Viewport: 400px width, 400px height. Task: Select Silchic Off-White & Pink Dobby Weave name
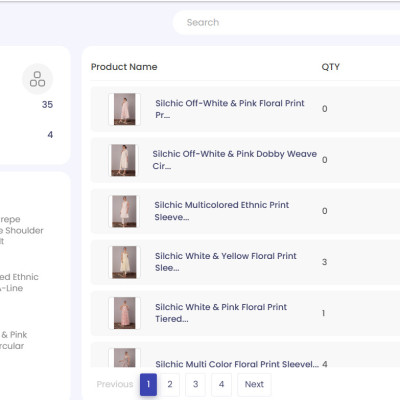coord(235,160)
